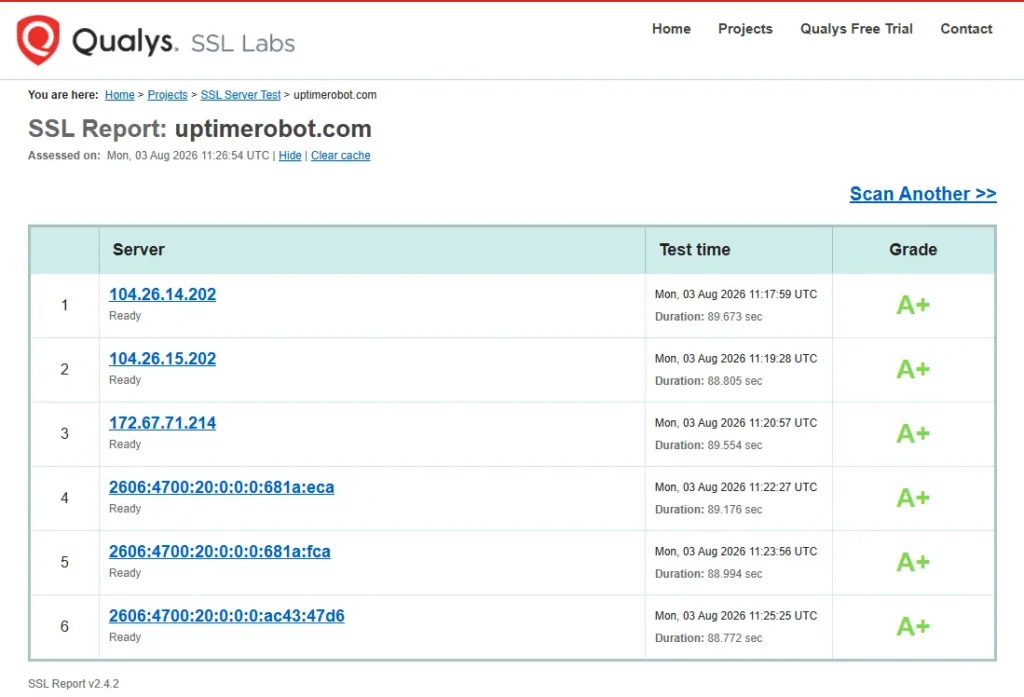This screenshot has height=697, width=1024.
Task: Click the SSL Report: uptimerobot.com heading
Action: coord(200,129)
